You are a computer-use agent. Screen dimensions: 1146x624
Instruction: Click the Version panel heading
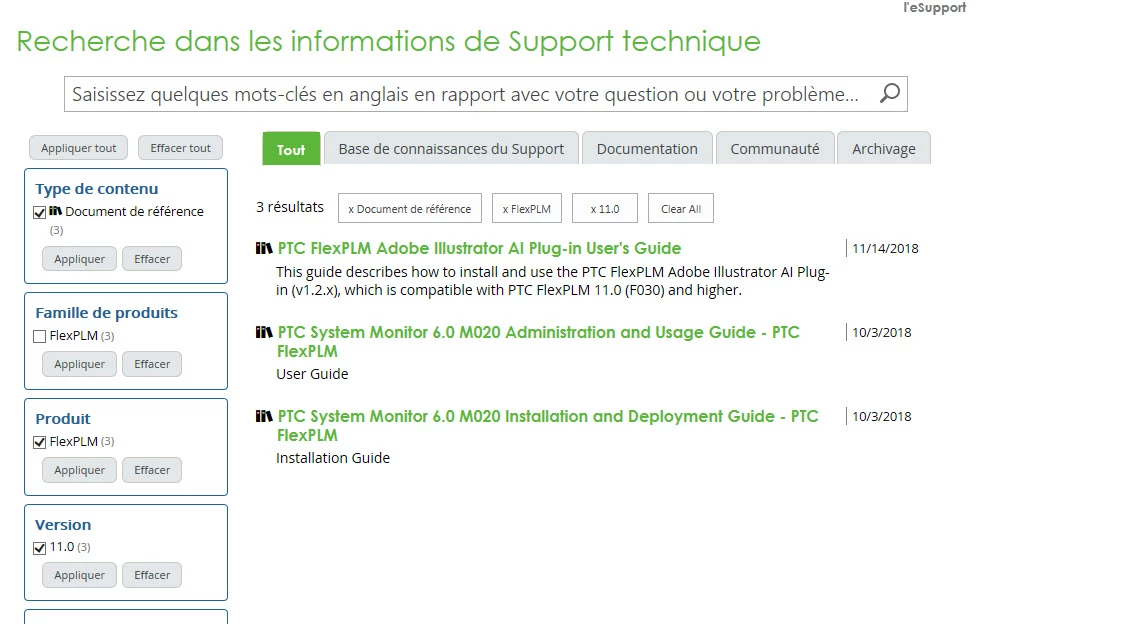click(x=63, y=525)
